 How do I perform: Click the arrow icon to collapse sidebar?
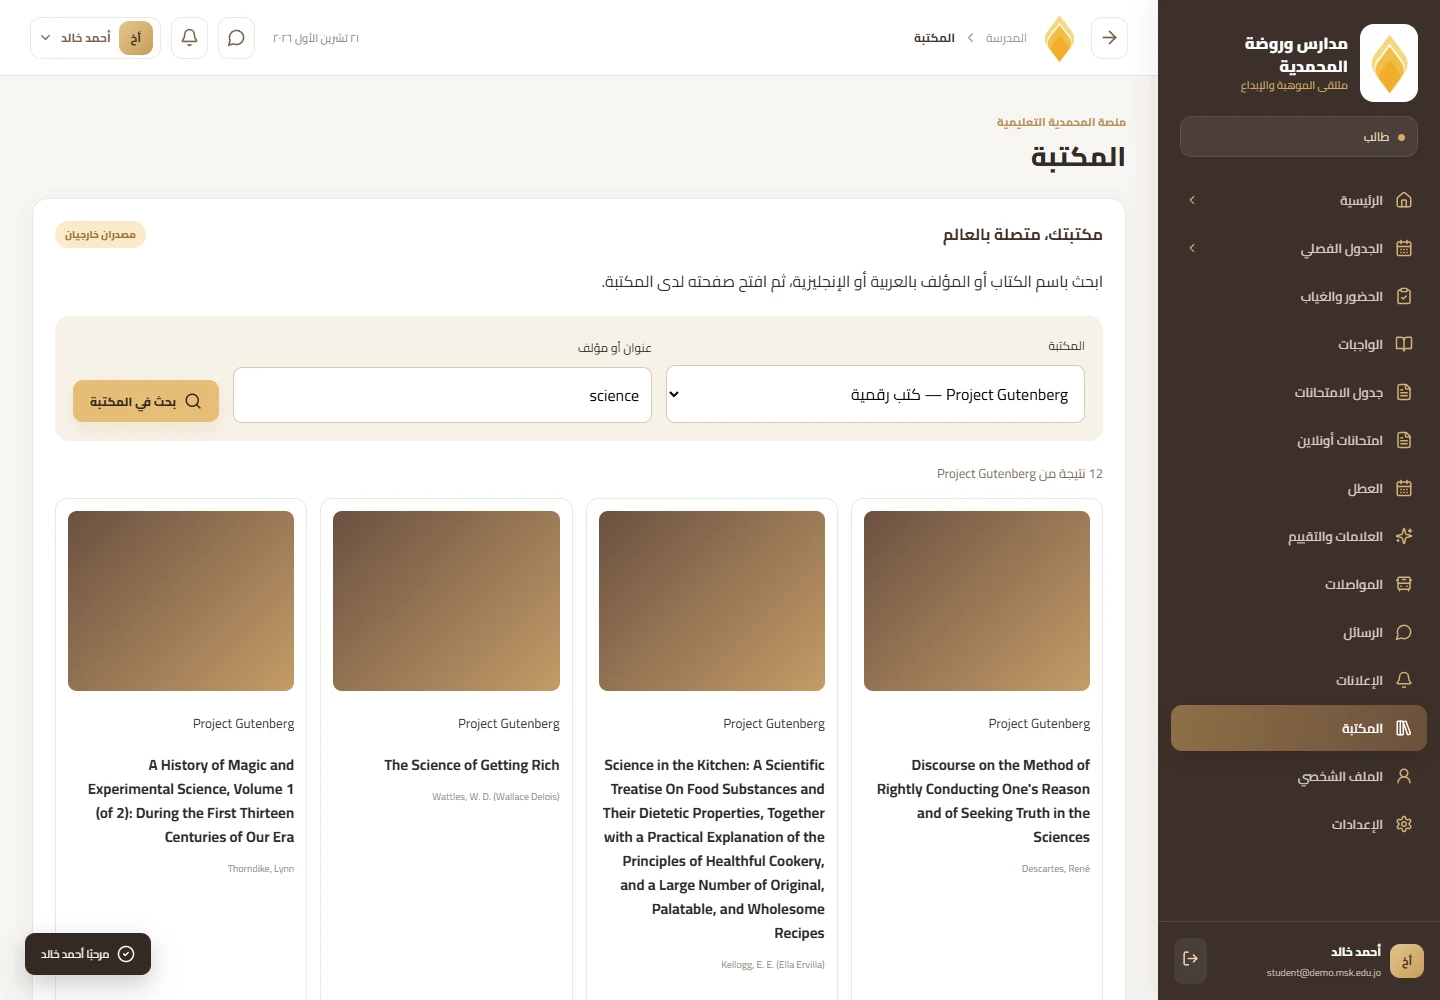pyautogui.click(x=1109, y=38)
